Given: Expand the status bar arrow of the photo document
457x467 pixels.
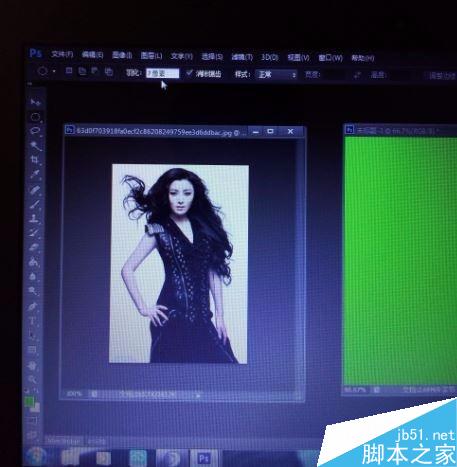Looking at the screenshot, I should pos(198,396).
